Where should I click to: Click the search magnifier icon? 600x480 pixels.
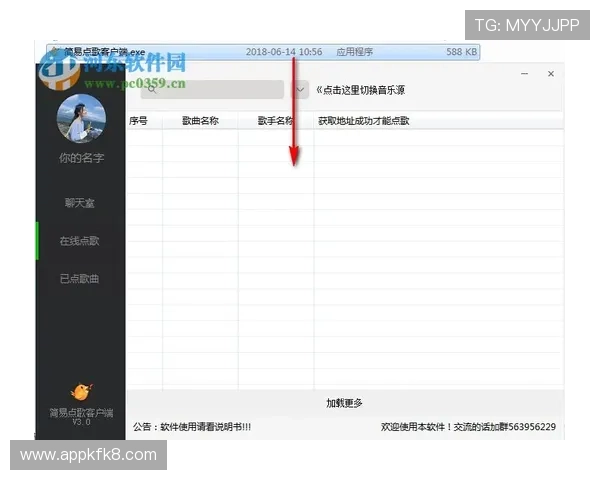coord(152,90)
